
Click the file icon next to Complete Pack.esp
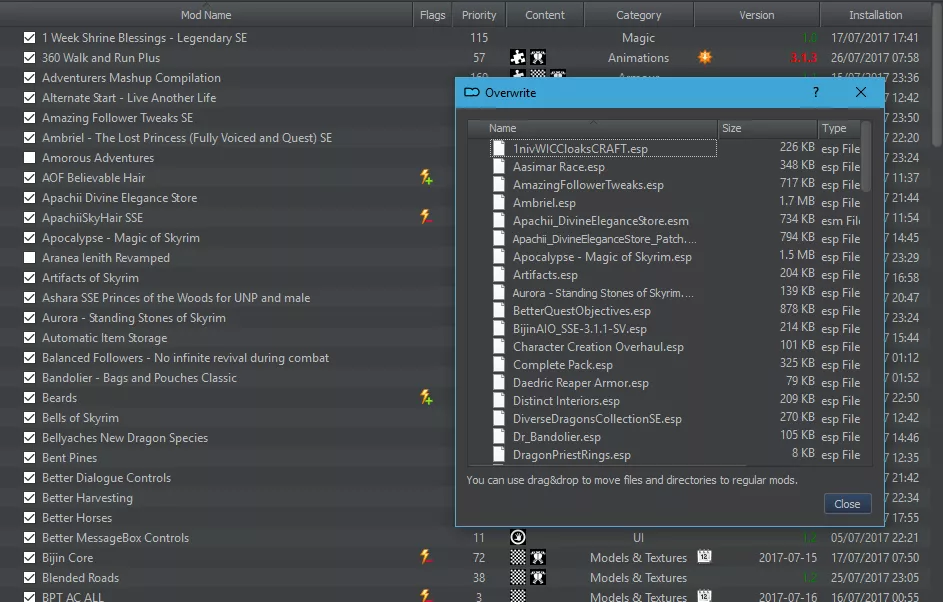coord(499,364)
